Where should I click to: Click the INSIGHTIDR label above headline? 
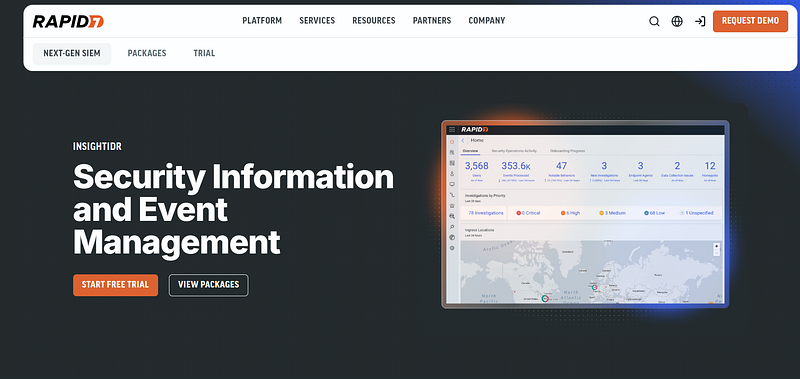coord(97,147)
